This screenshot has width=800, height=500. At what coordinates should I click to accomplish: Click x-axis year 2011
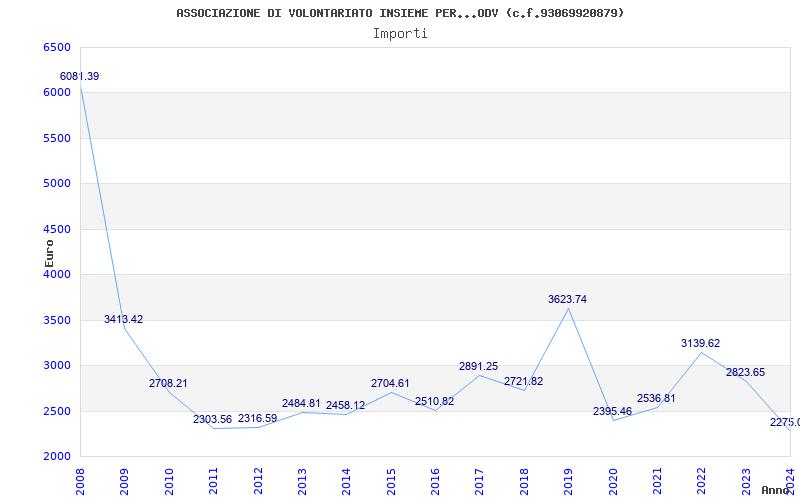[x=213, y=482]
